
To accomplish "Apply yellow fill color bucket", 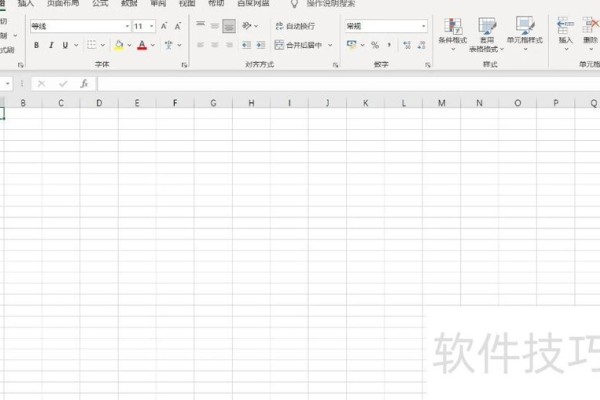I will point(119,45).
